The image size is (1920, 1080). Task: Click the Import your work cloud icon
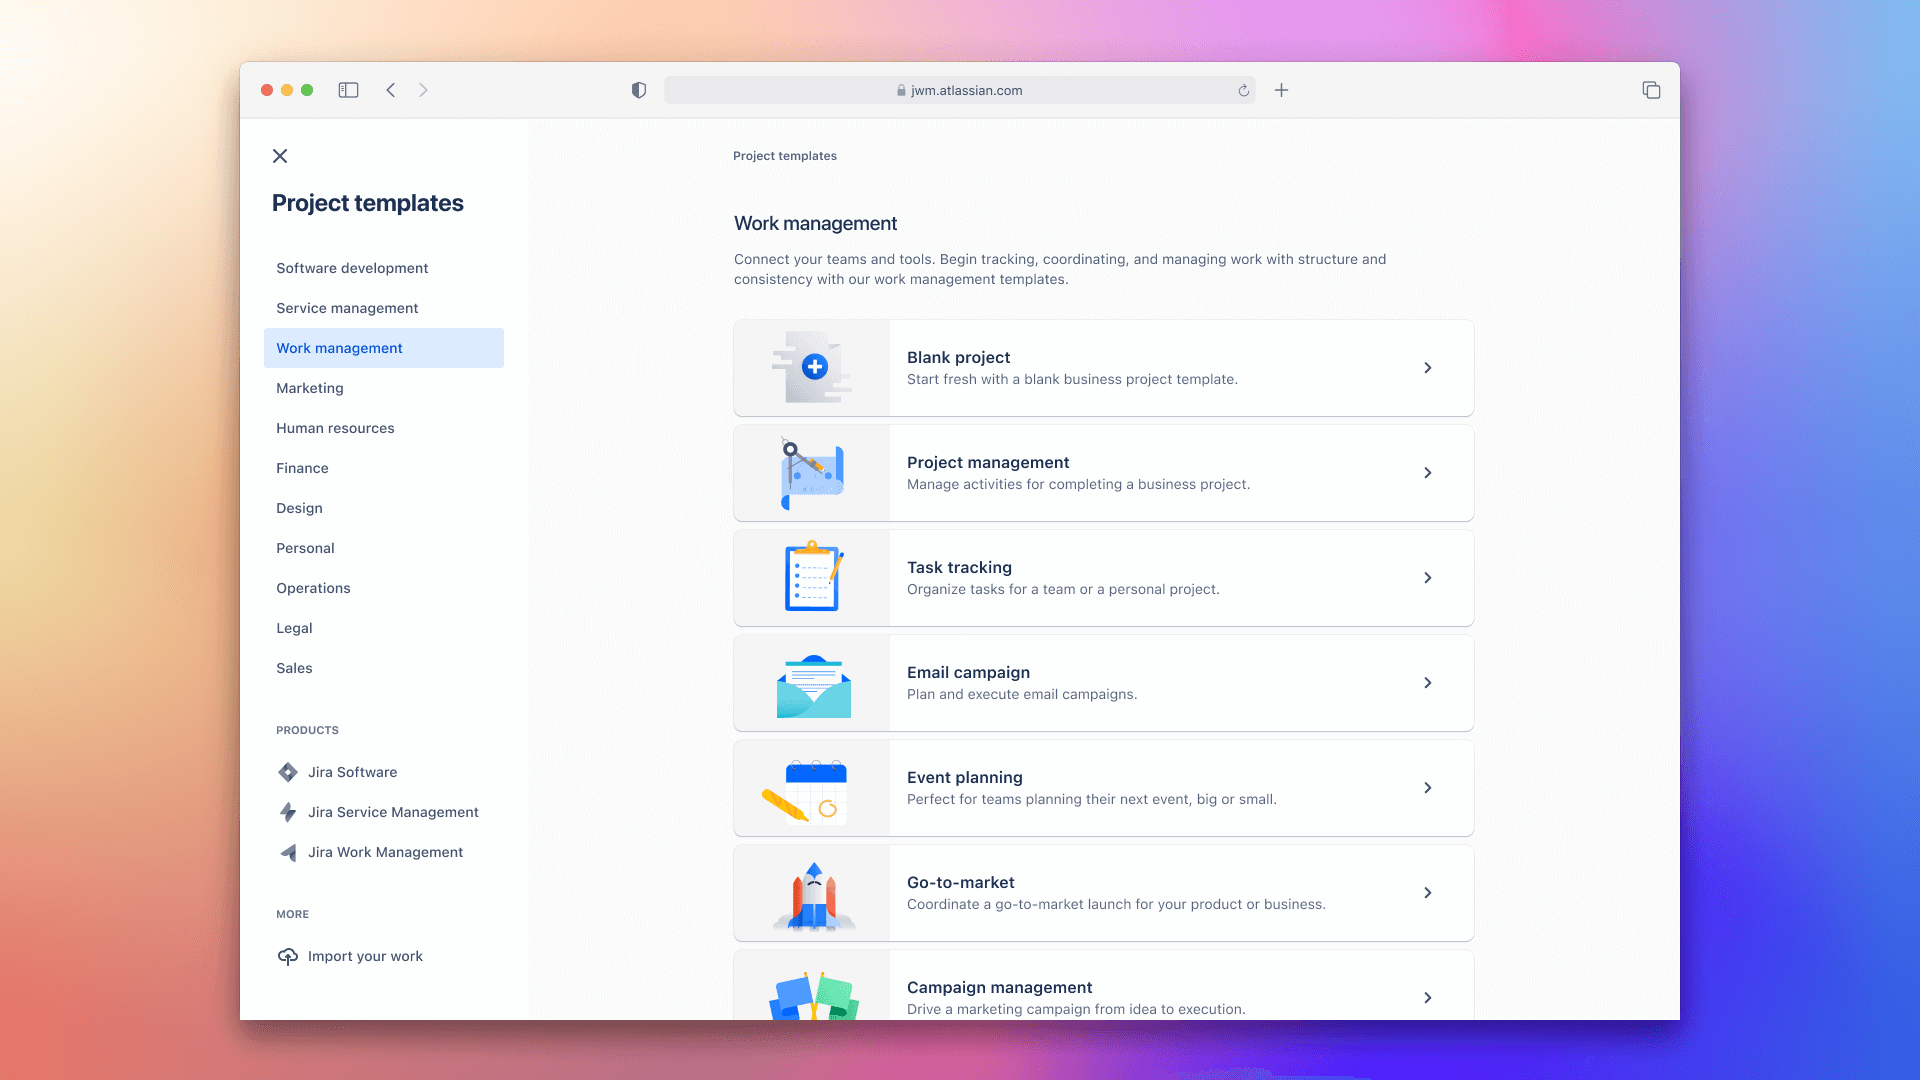[287, 956]
